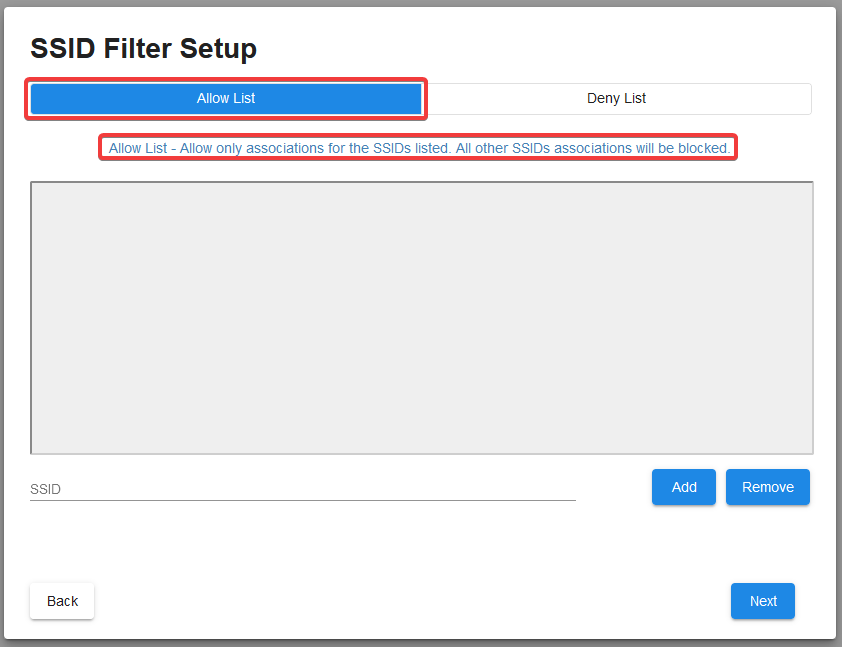
Task: Add the typed SSID to the list
Action: (x=683, y=487)
